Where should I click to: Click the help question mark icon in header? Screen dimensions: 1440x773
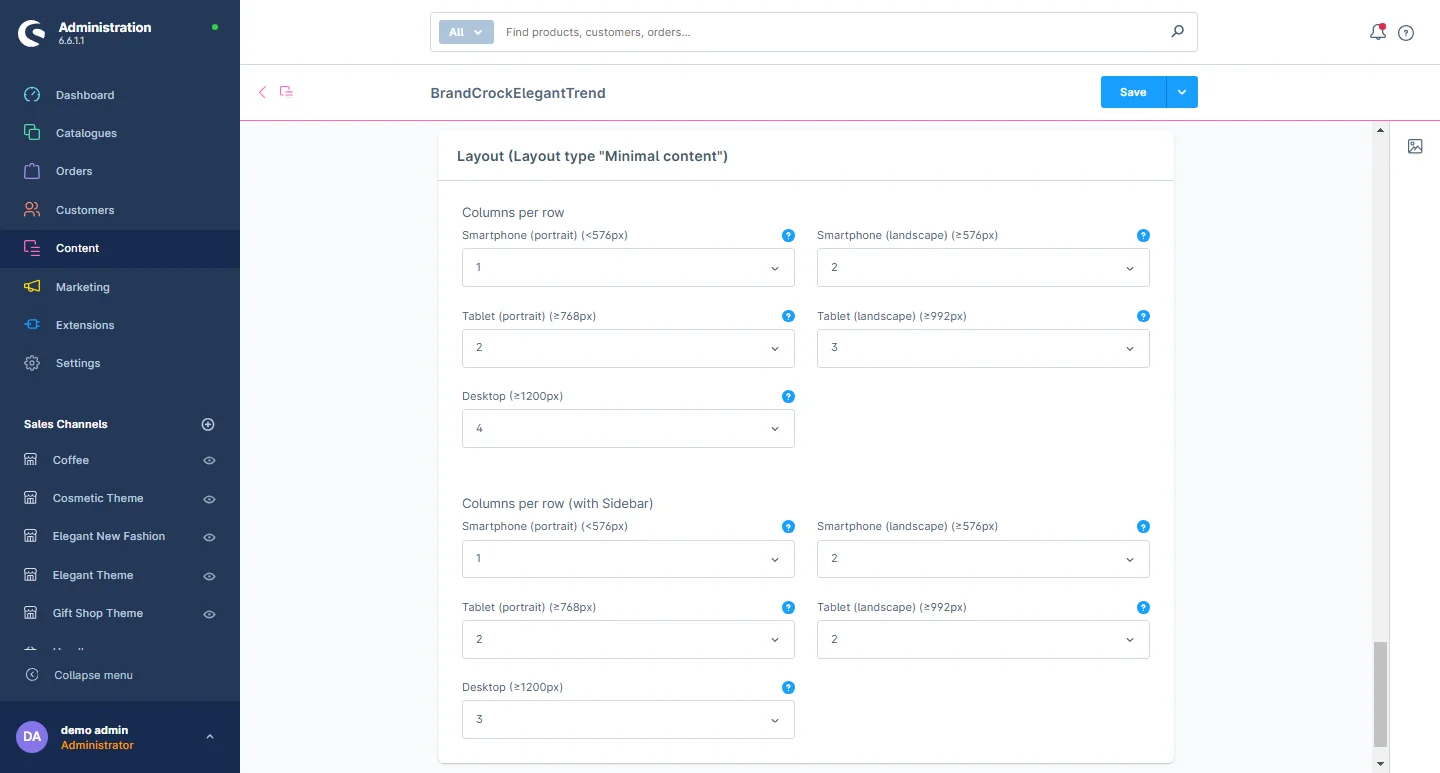1406,33
